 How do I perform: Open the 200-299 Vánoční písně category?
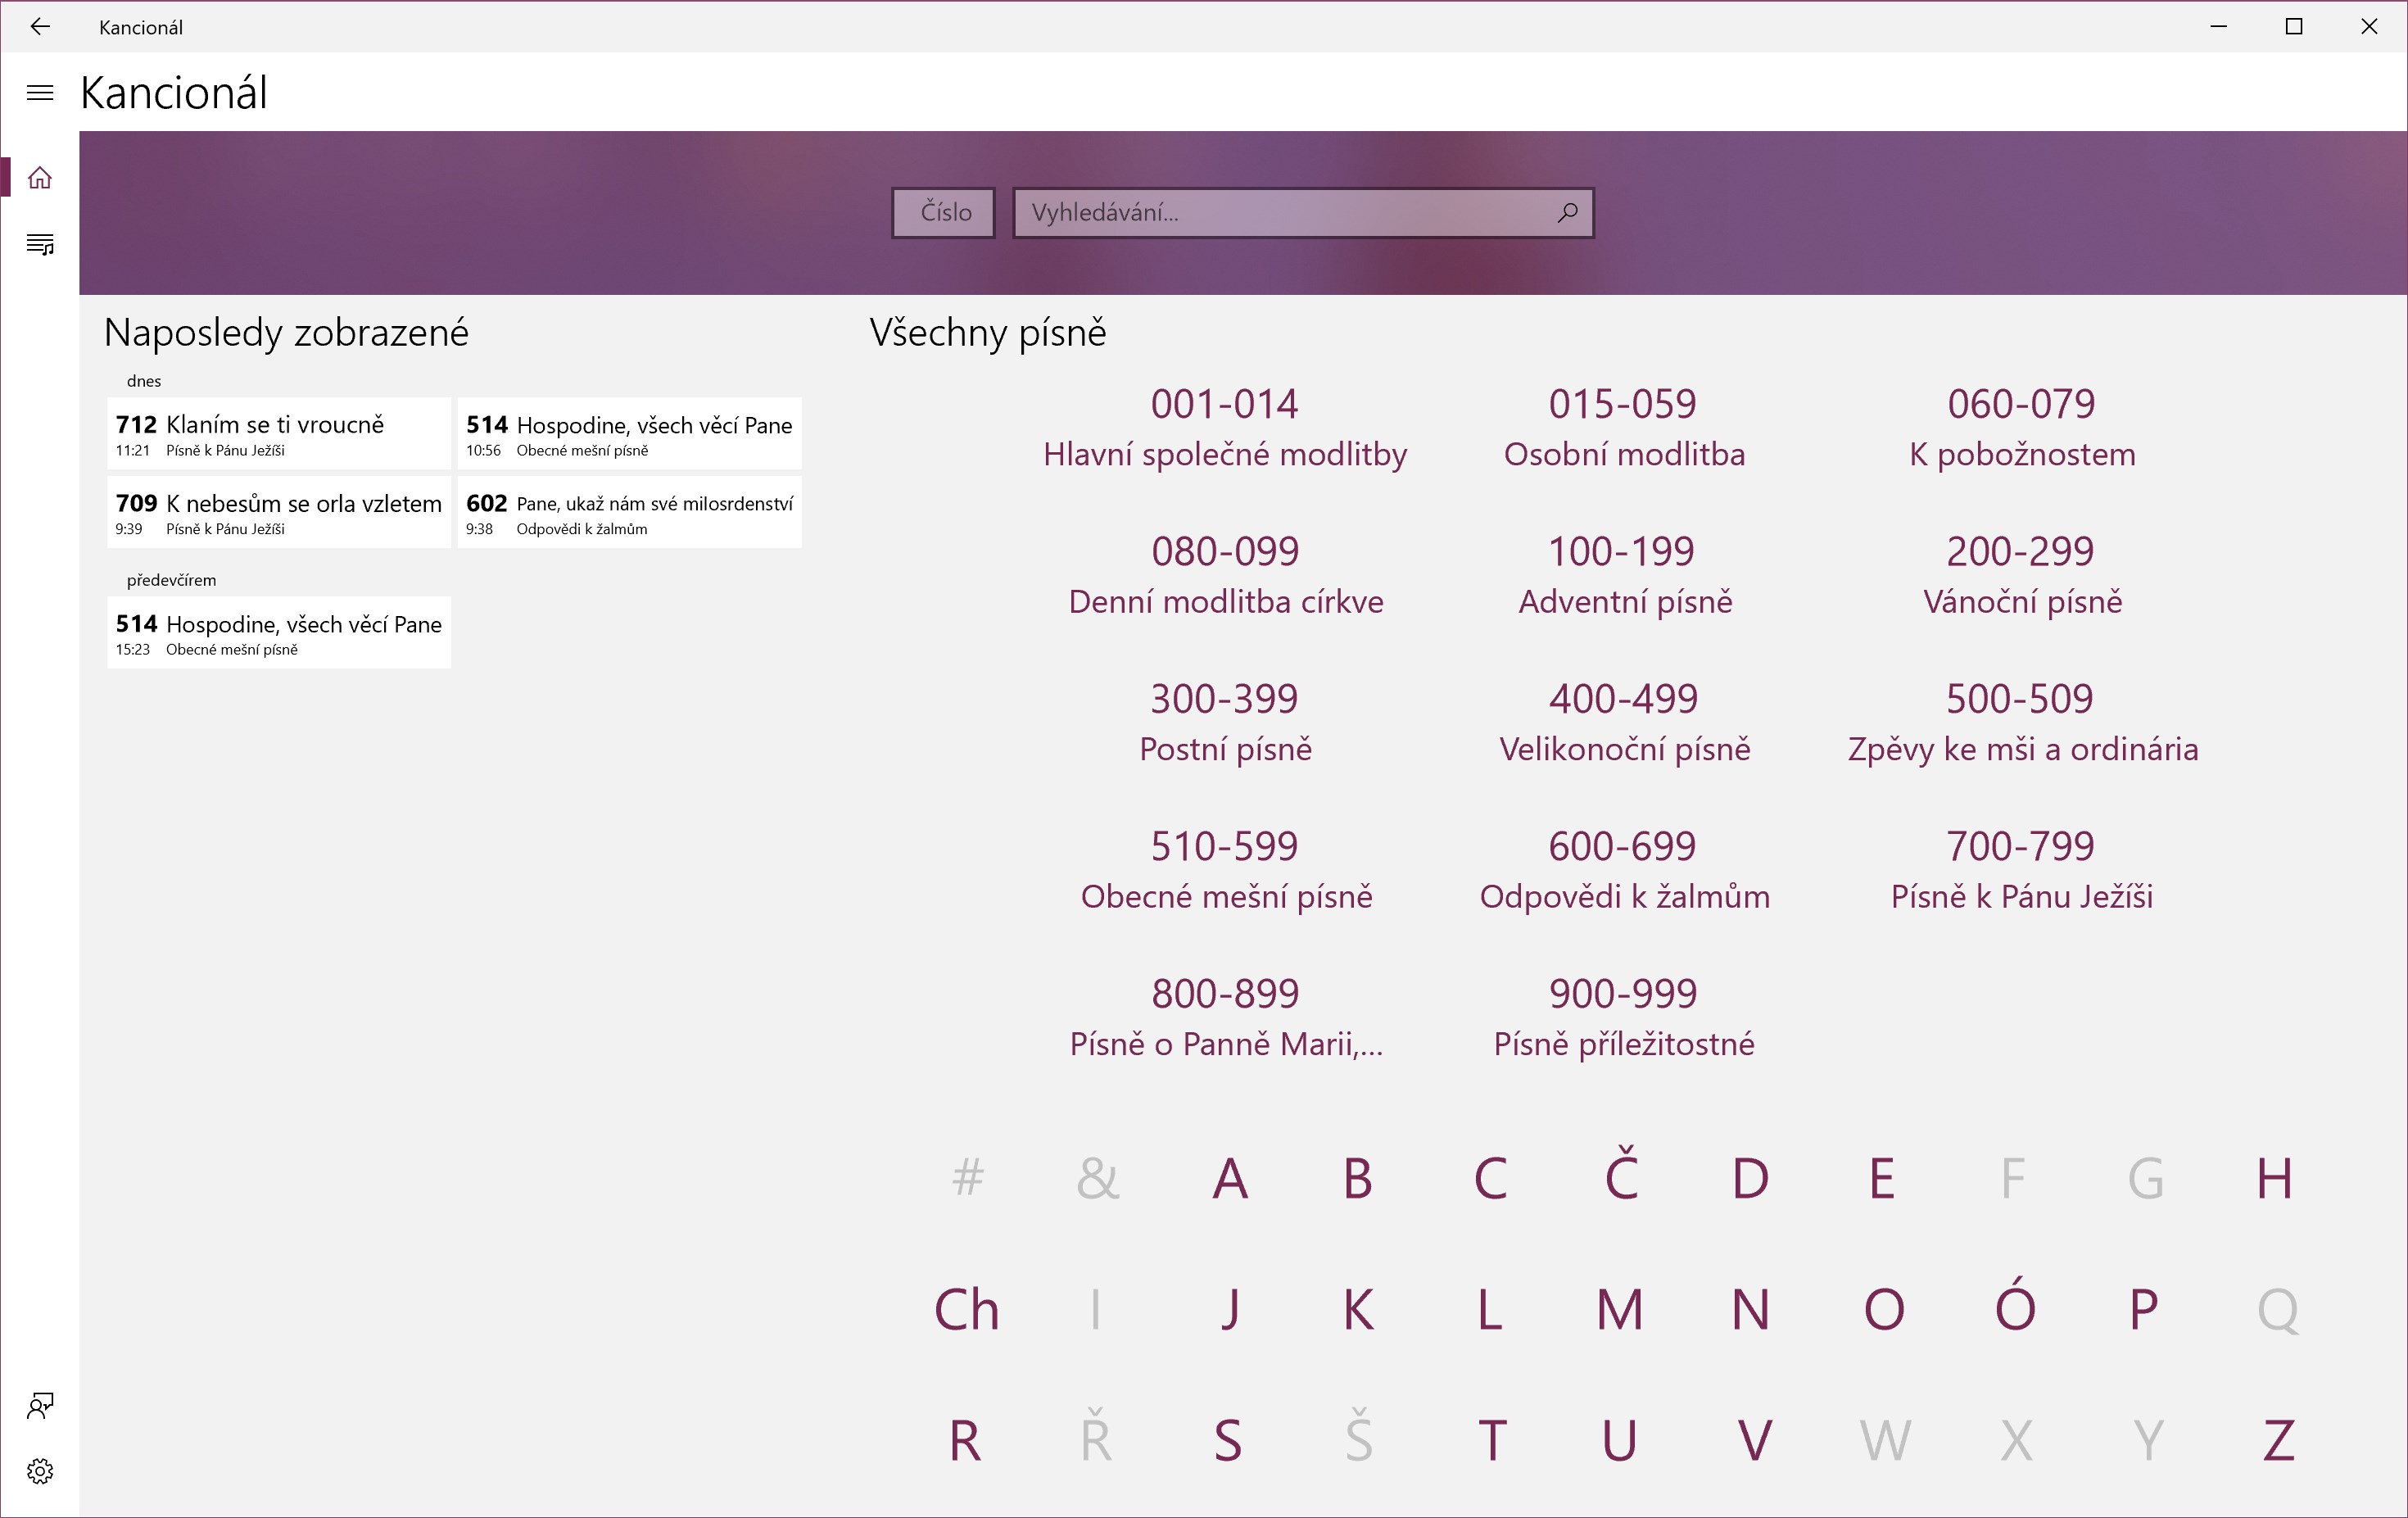(2021, 575)
